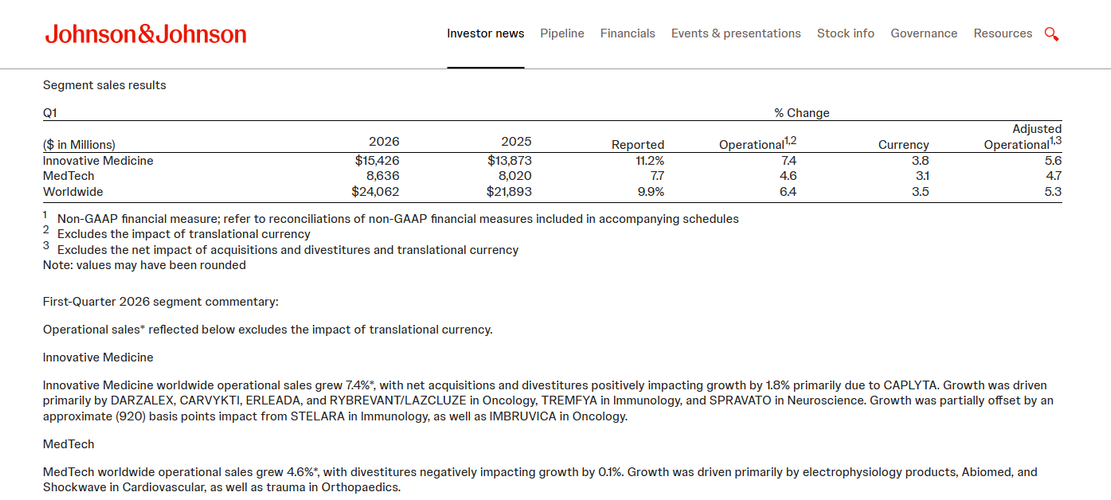1111x500 pixels.
Task: Select the 11.2% reported change value
Action: coord(650,161)
